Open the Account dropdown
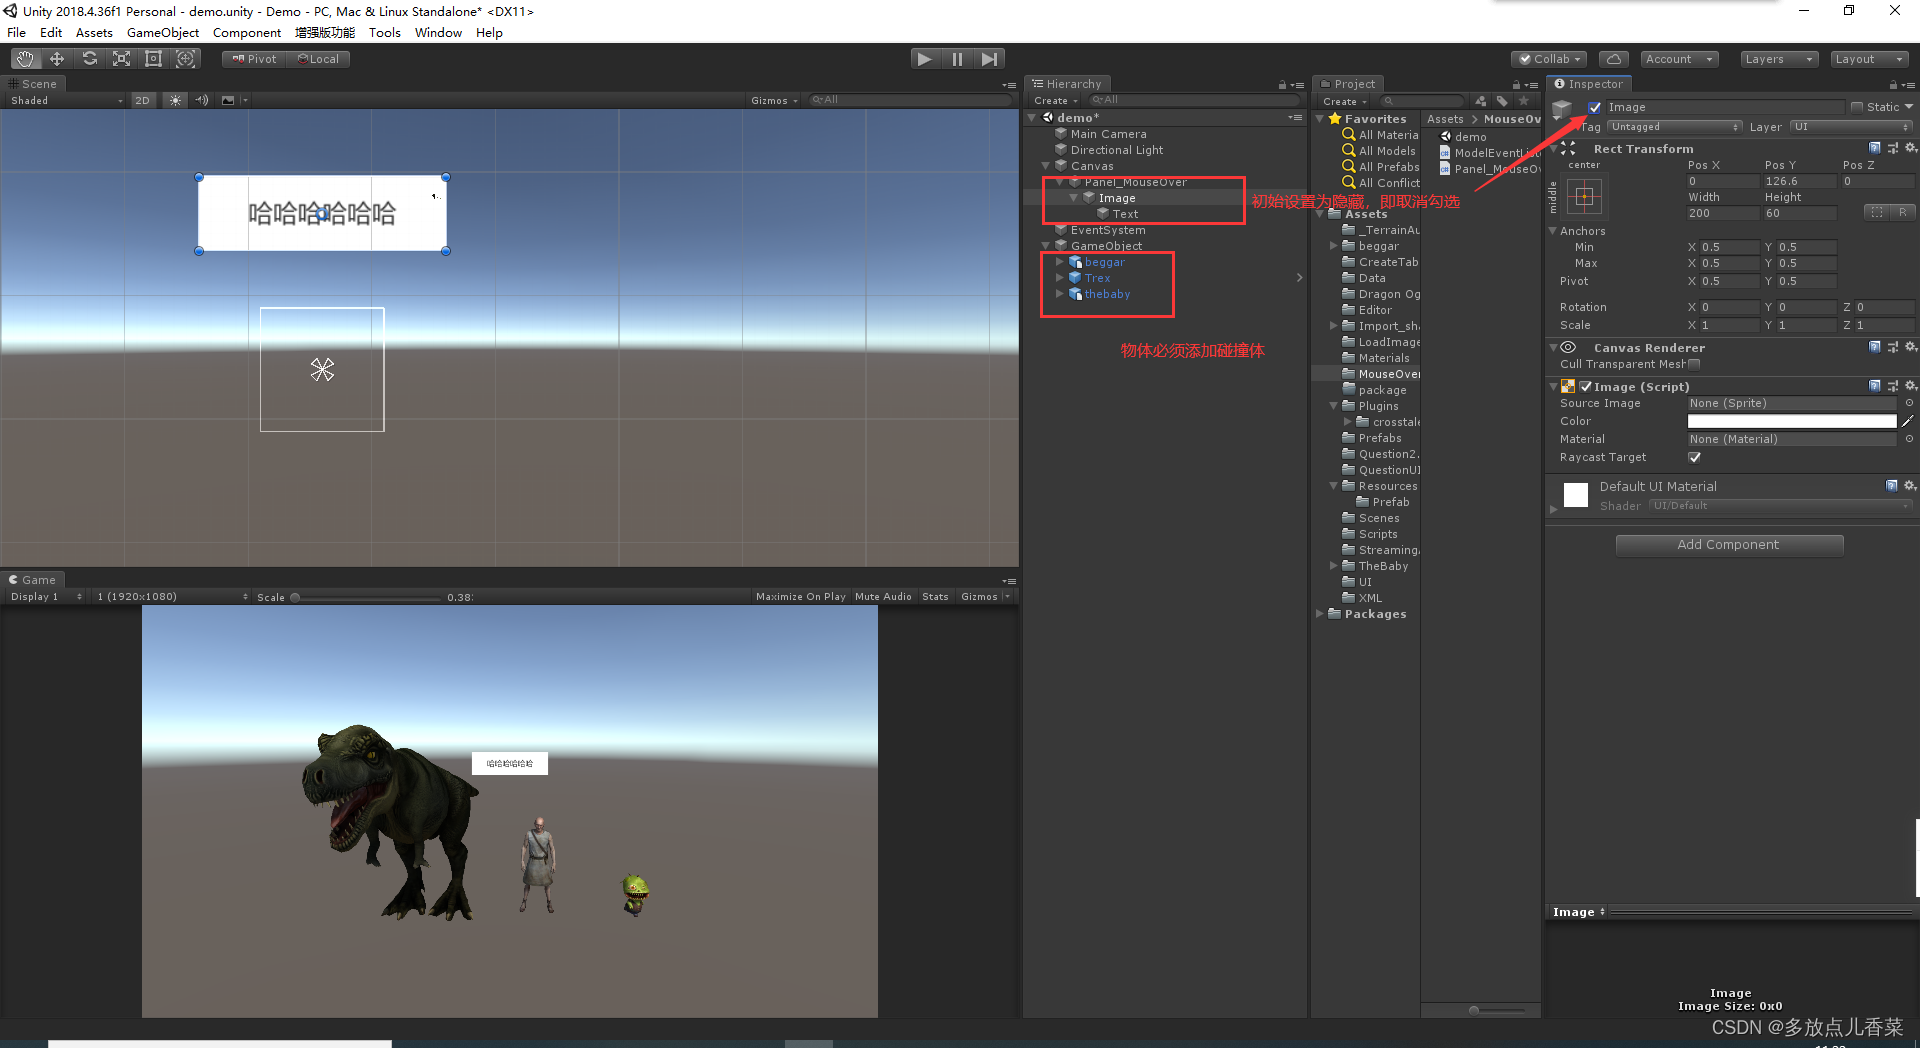This screenshot has width=1920, height=1048. coord(1679,59)
